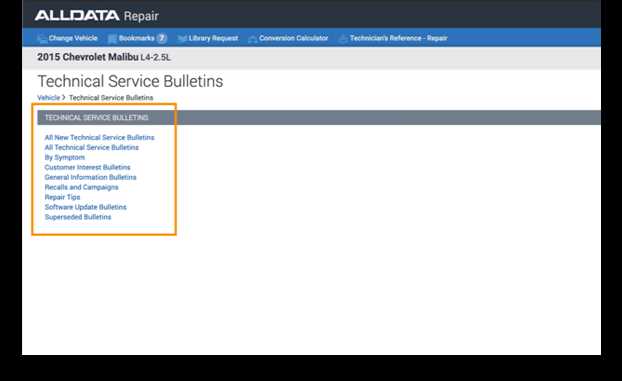This screenshot has width=622, height=381.
Task: Click the L4-2.5L engine label
Action: (x=156, y=58)
